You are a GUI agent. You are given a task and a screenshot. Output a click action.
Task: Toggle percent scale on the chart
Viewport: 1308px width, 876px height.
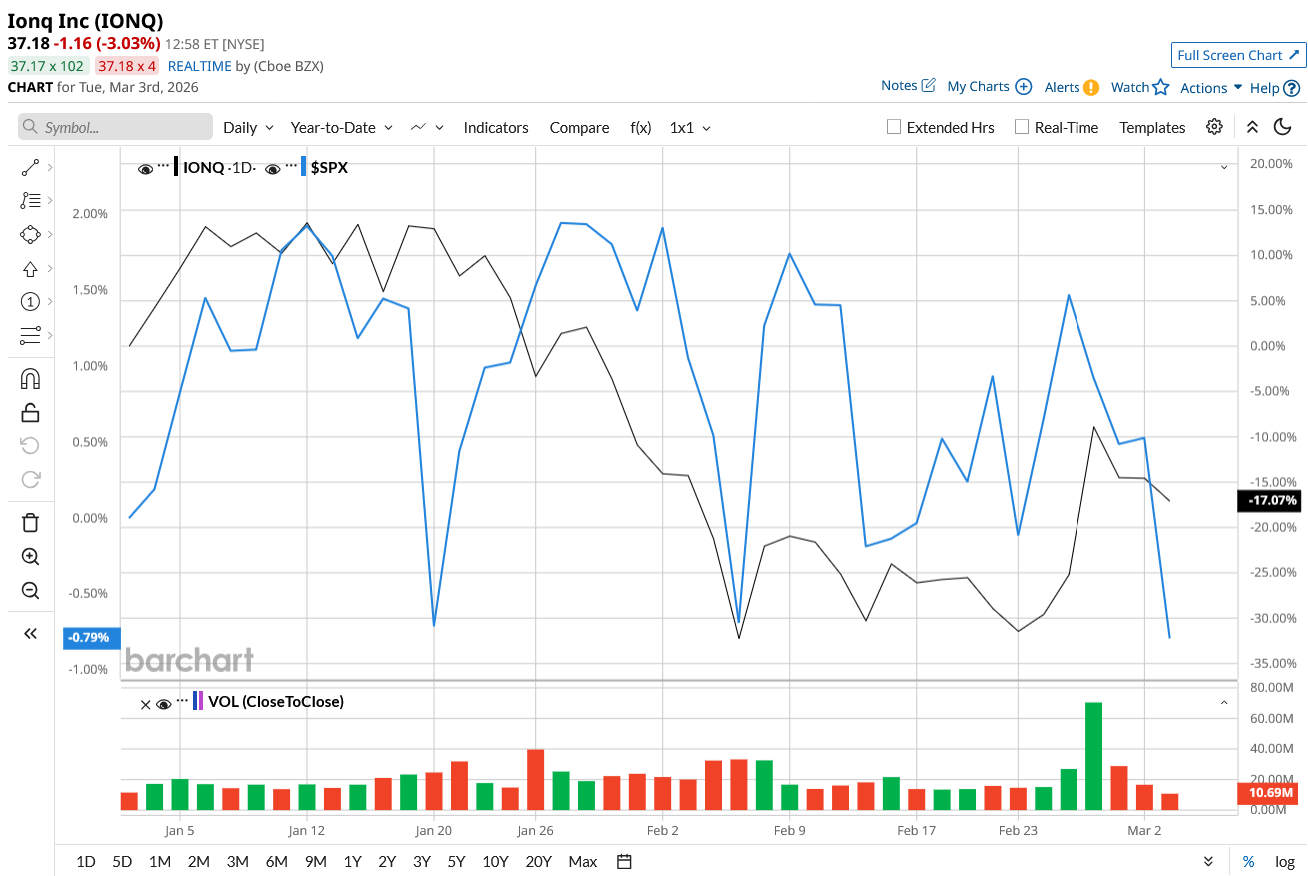pyautogui.click(x=1249, y=861)
